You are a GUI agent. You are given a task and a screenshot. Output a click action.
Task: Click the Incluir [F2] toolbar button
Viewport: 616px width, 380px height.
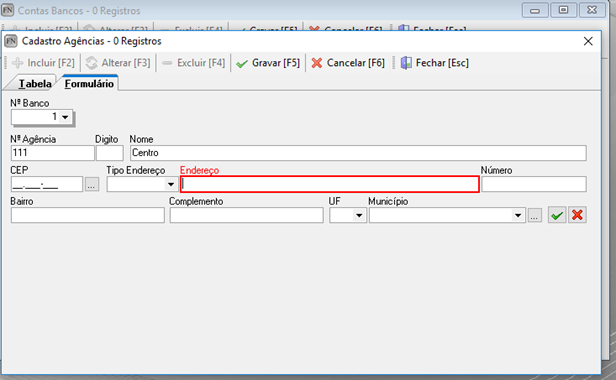(43, 63)
